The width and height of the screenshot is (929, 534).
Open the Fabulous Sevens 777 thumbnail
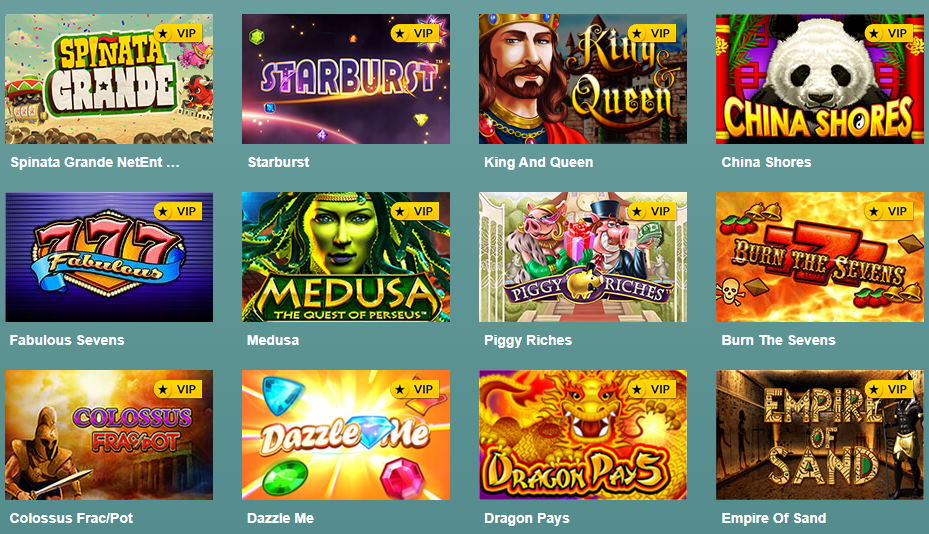(x=109, y=257)
